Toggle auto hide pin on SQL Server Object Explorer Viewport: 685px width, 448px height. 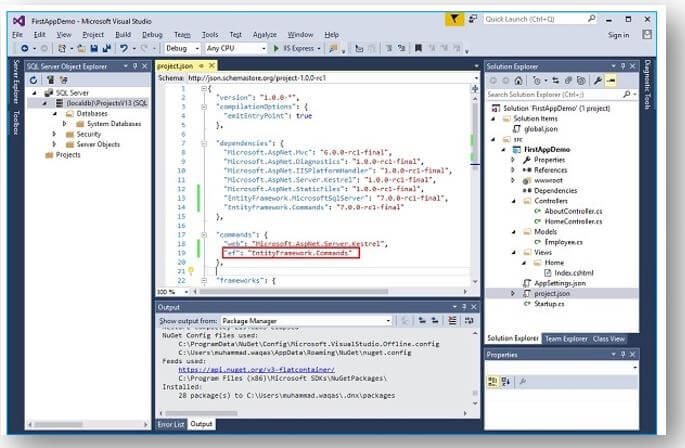(135, 66)
